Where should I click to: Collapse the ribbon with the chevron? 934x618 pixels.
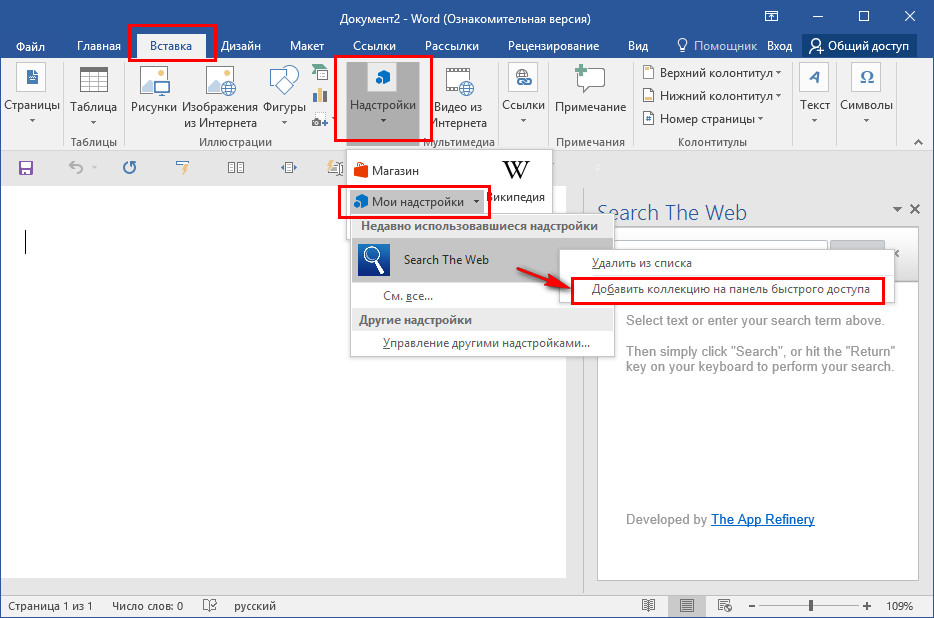919,142
